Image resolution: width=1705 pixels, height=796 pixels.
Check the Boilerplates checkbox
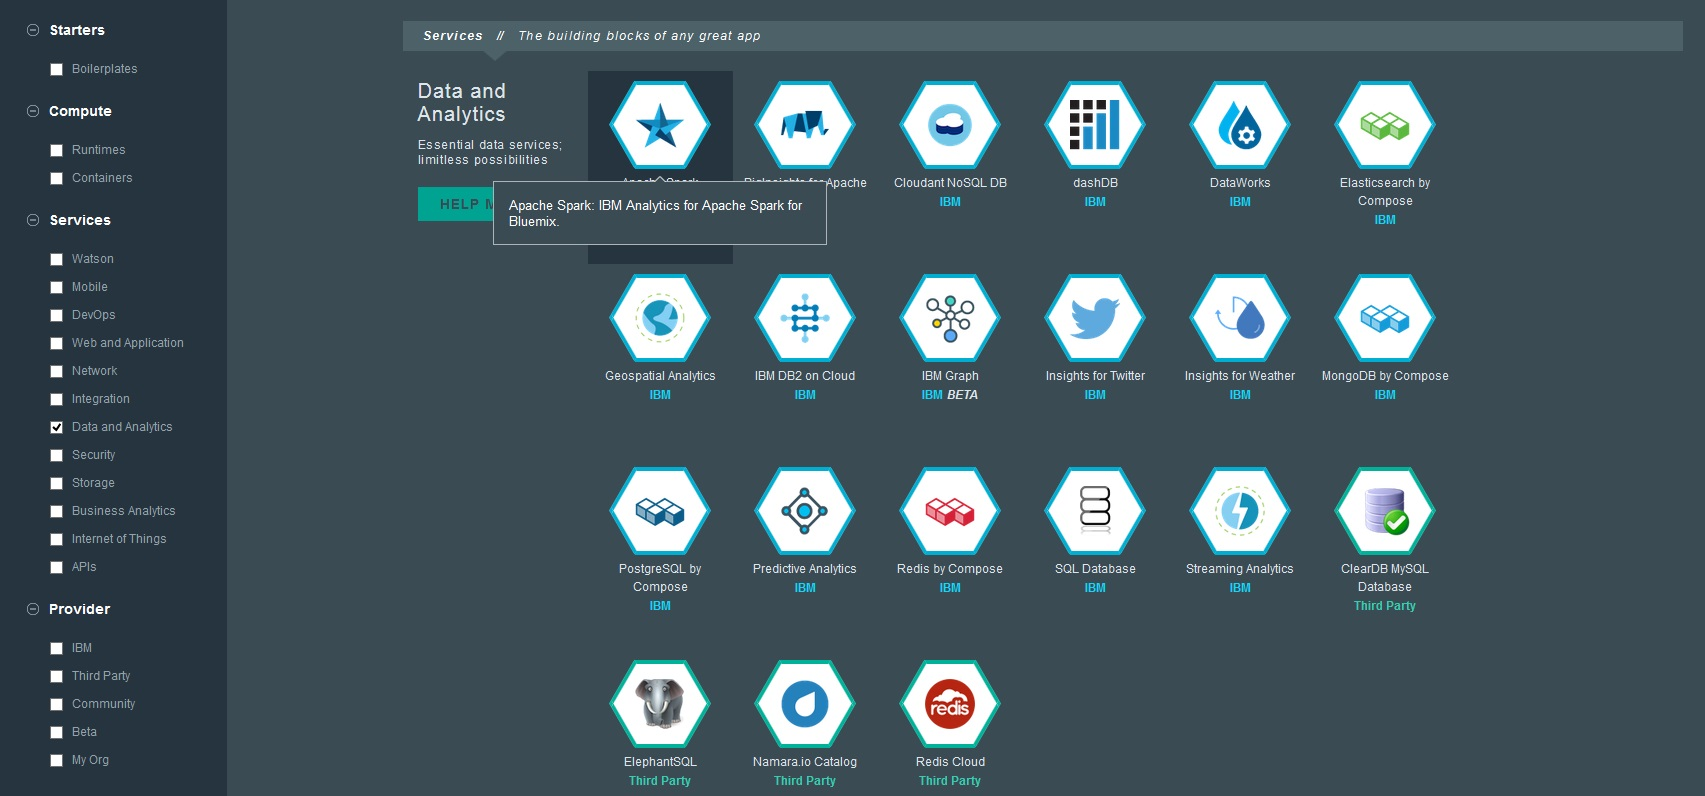pos(57,70)
